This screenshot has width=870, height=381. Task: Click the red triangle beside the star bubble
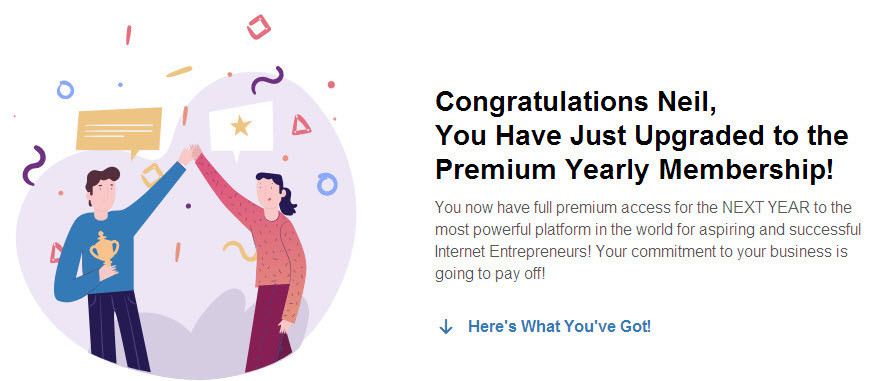click(x=301, y=125)
